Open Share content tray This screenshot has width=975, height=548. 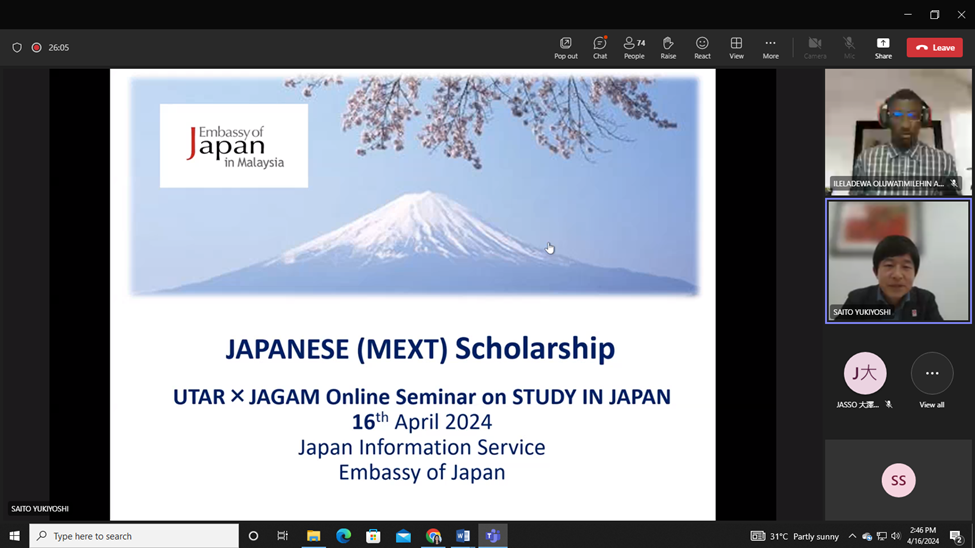883,48
